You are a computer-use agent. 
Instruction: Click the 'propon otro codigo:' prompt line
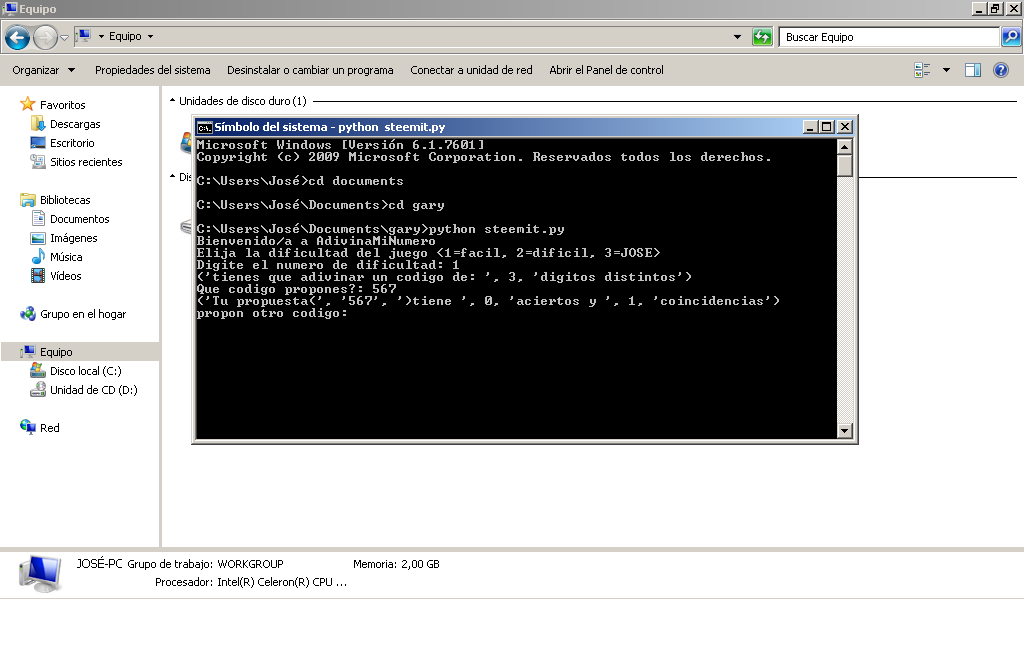(x=272, y=313)
